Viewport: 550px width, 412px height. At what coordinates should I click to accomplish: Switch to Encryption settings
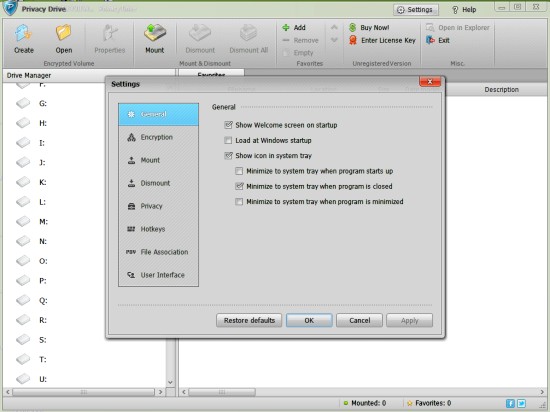point(159,137)
